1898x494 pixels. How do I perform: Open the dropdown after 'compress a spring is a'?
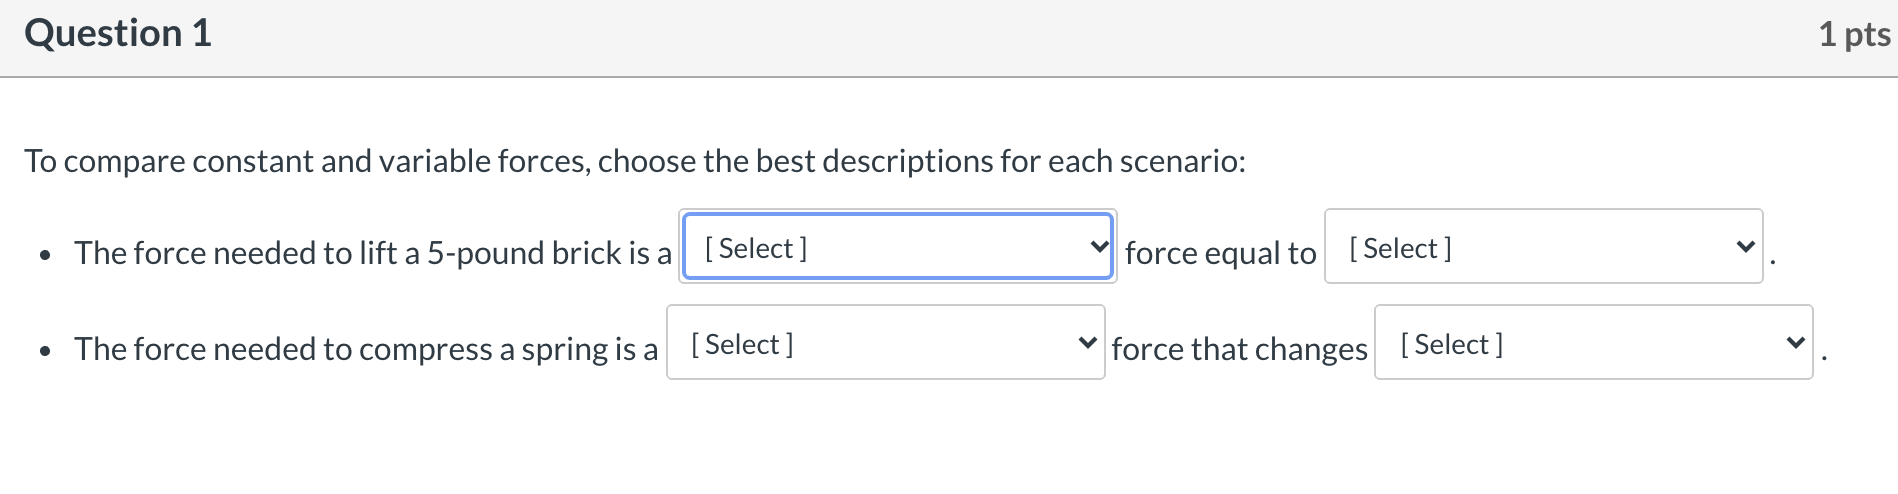click(885, 343)
